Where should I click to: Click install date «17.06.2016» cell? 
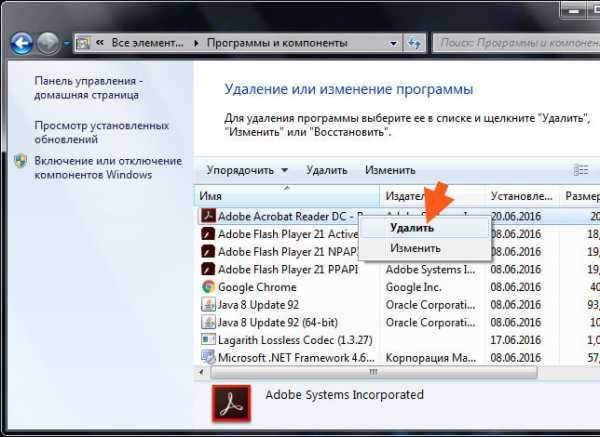(x=516, y=340)
